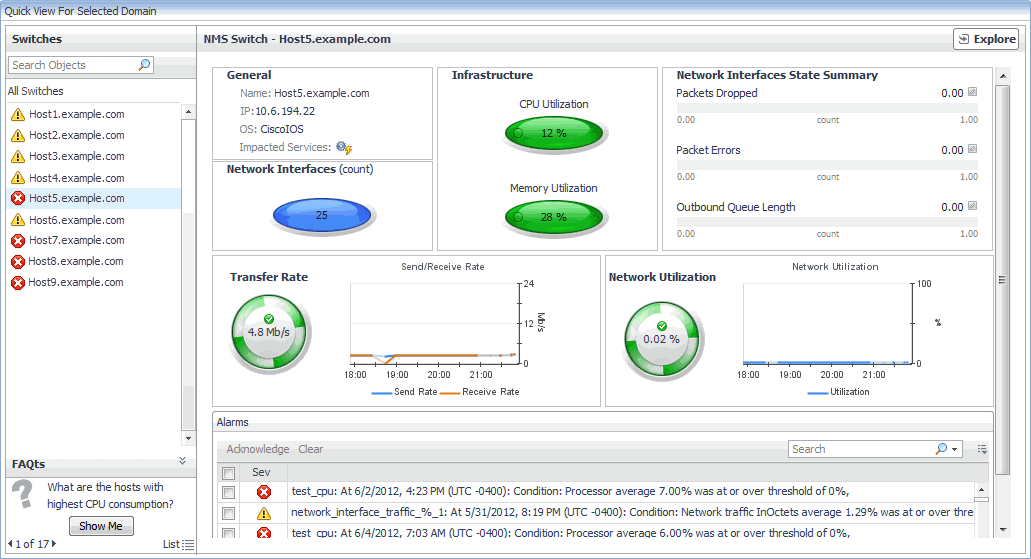Viewport: 1031px width, 559px height.
Task: Tick the checkbox for first test_cpu alarm
Action: 228,492
